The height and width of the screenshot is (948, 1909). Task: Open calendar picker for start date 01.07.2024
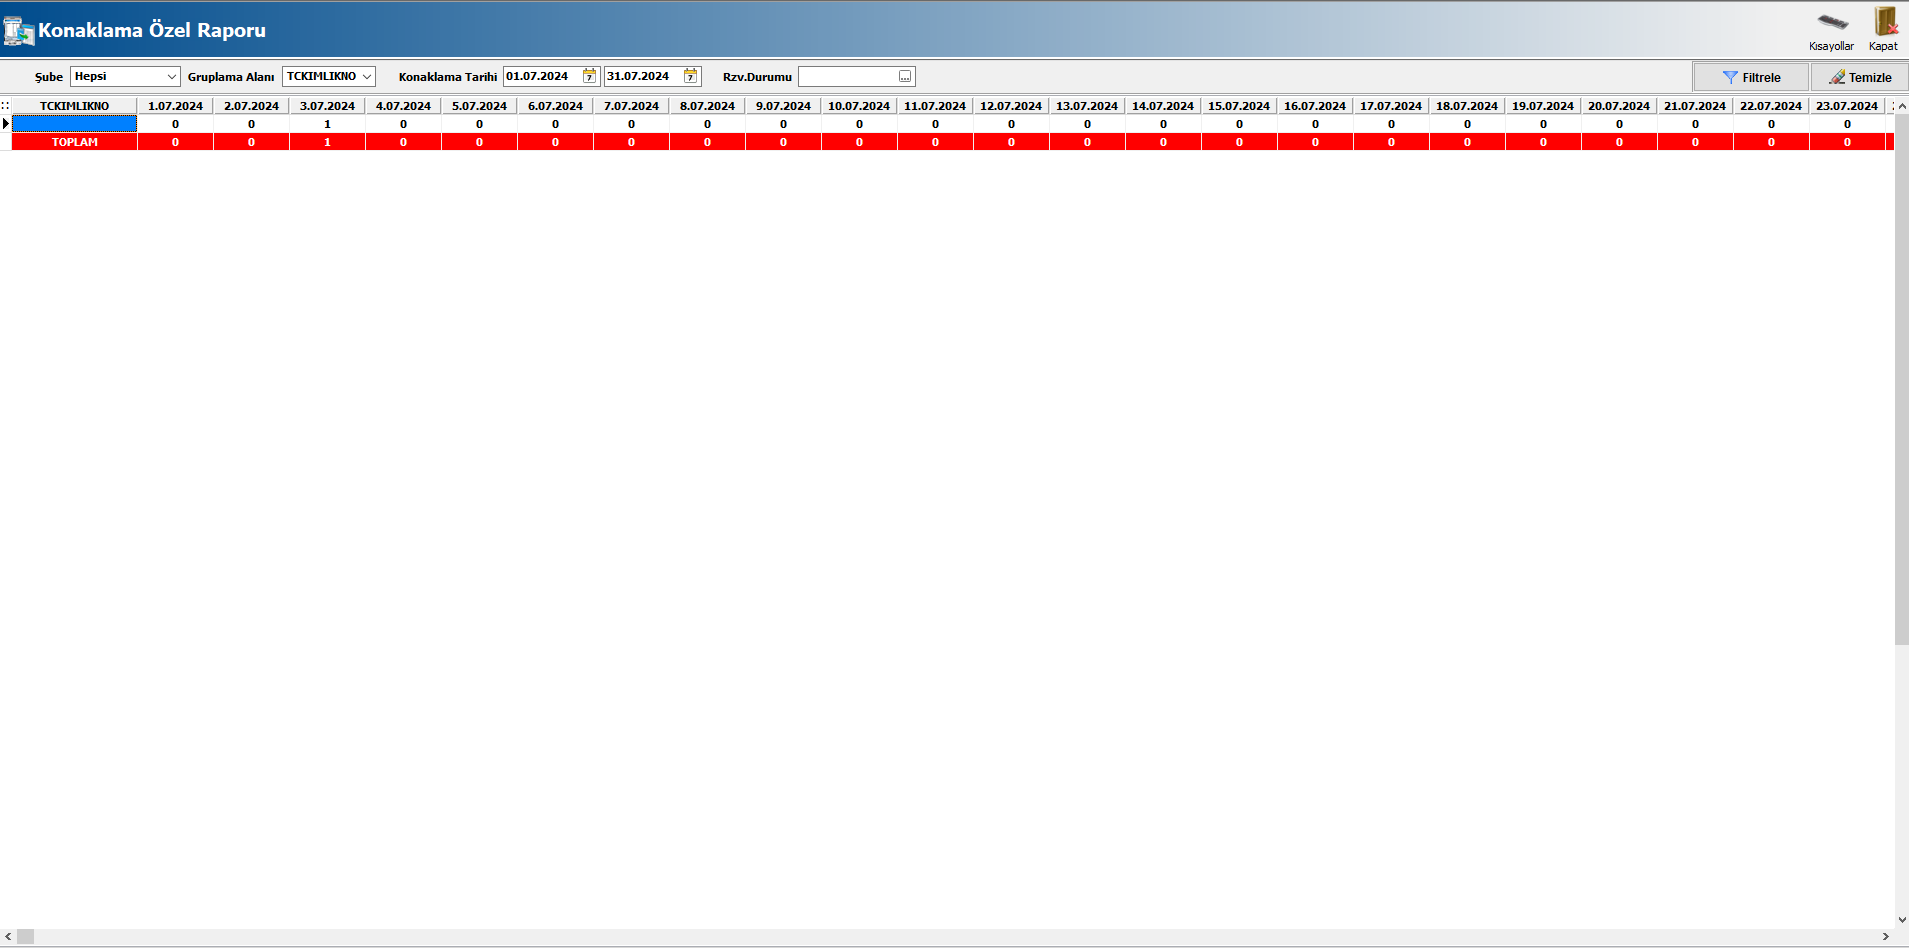pyautogui.click(x=590, y=76)
